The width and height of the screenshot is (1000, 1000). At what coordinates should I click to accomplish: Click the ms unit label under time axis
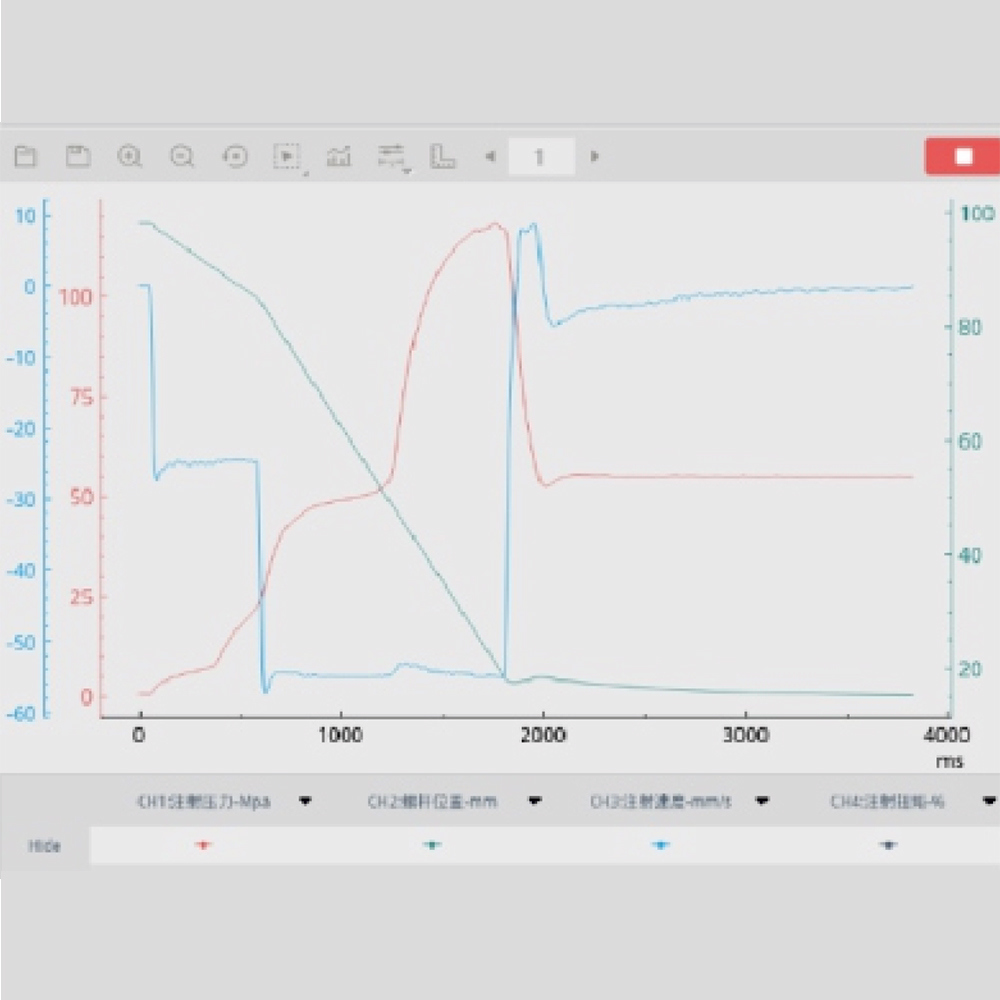[x=950, y=761]
